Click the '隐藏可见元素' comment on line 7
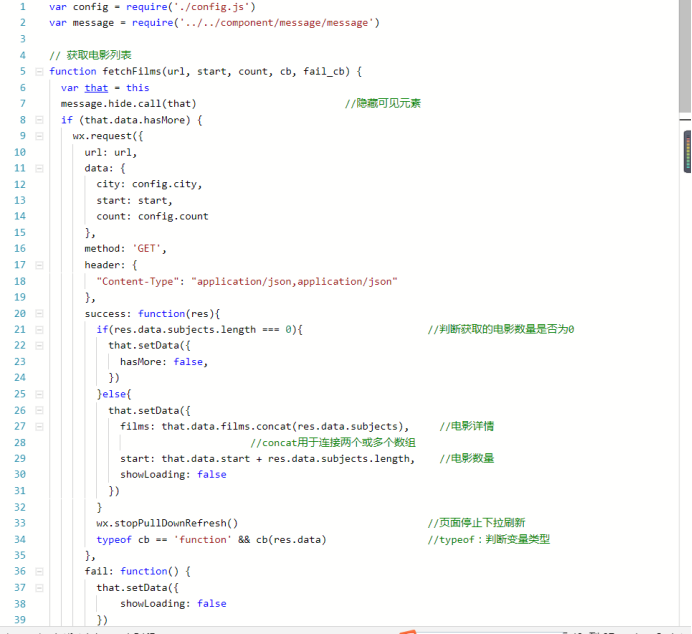Image resolution: width=692 pixels, height=634 pixels. (383, 103)
